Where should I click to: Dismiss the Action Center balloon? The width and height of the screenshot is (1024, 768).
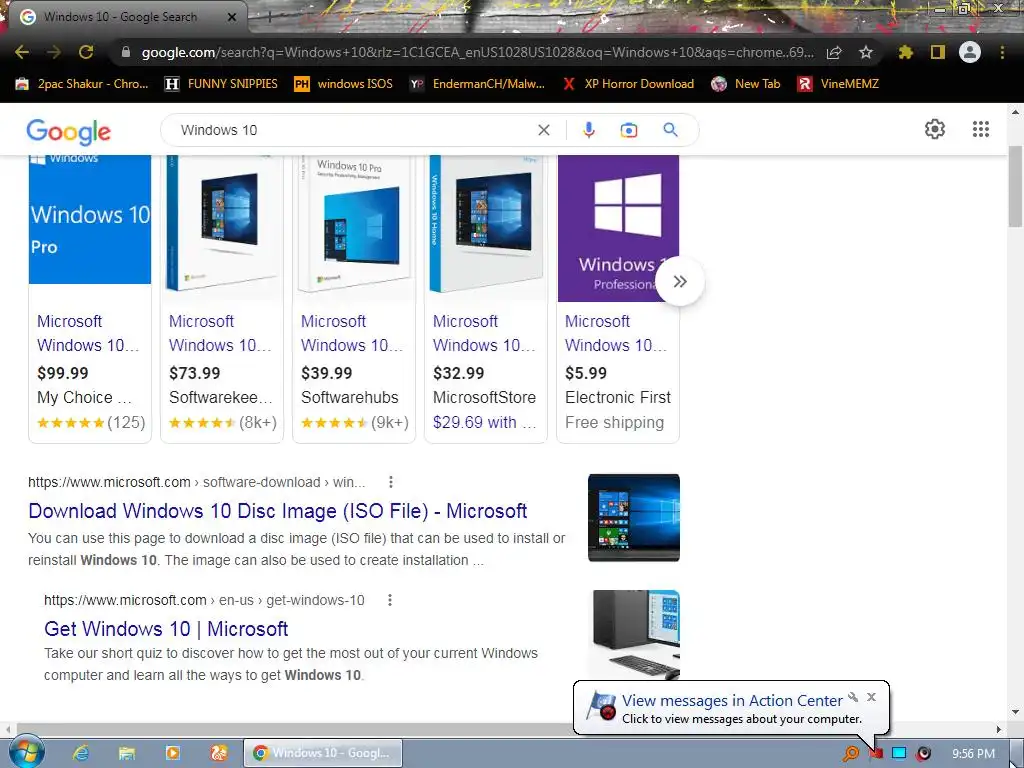coord(871,697)
